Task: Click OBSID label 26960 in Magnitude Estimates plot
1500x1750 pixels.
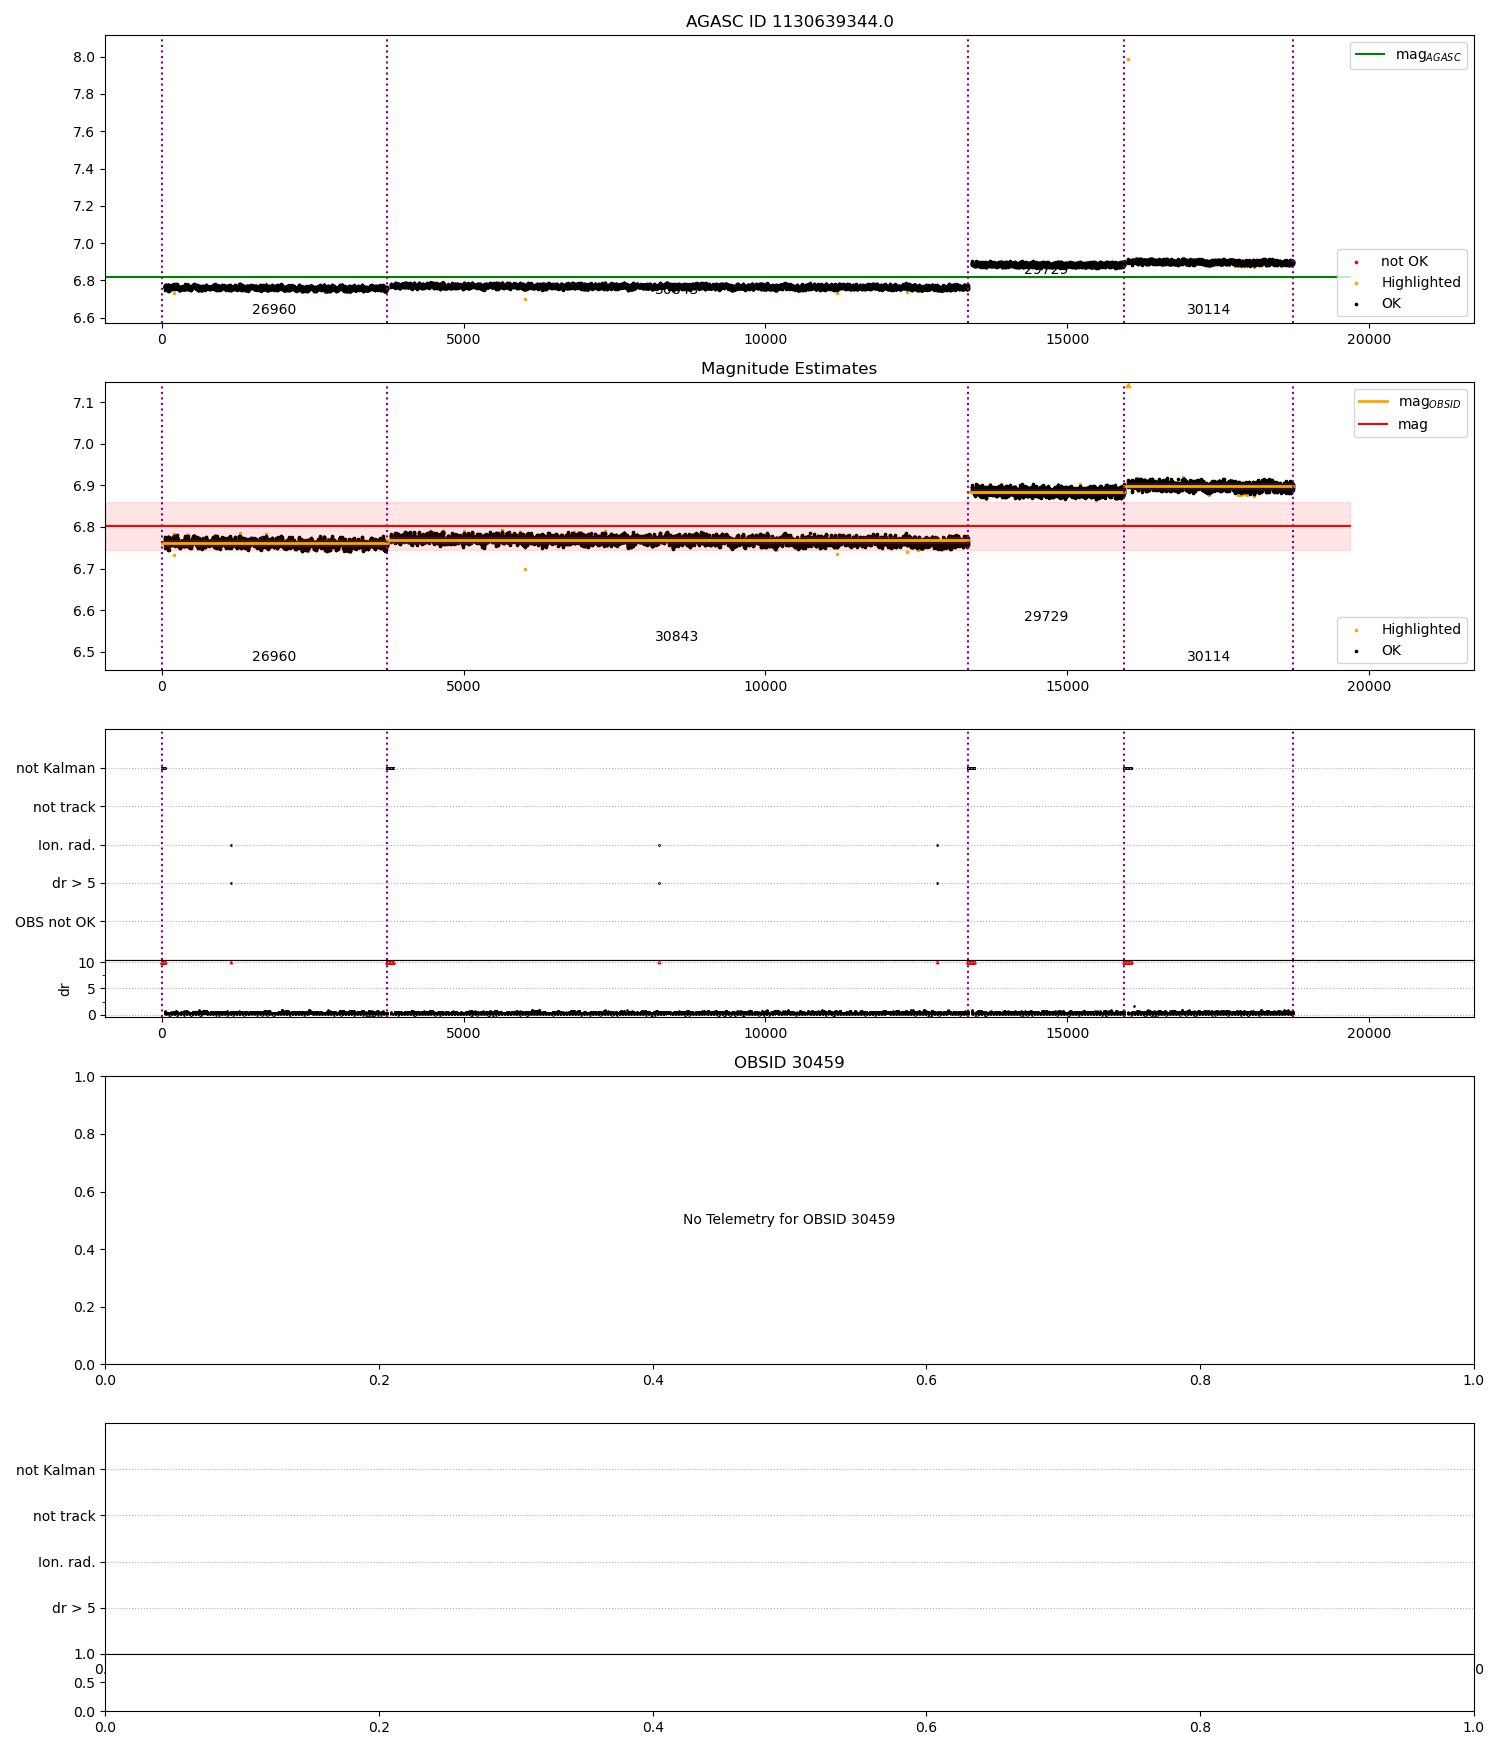Action: (x=274, y=656)
